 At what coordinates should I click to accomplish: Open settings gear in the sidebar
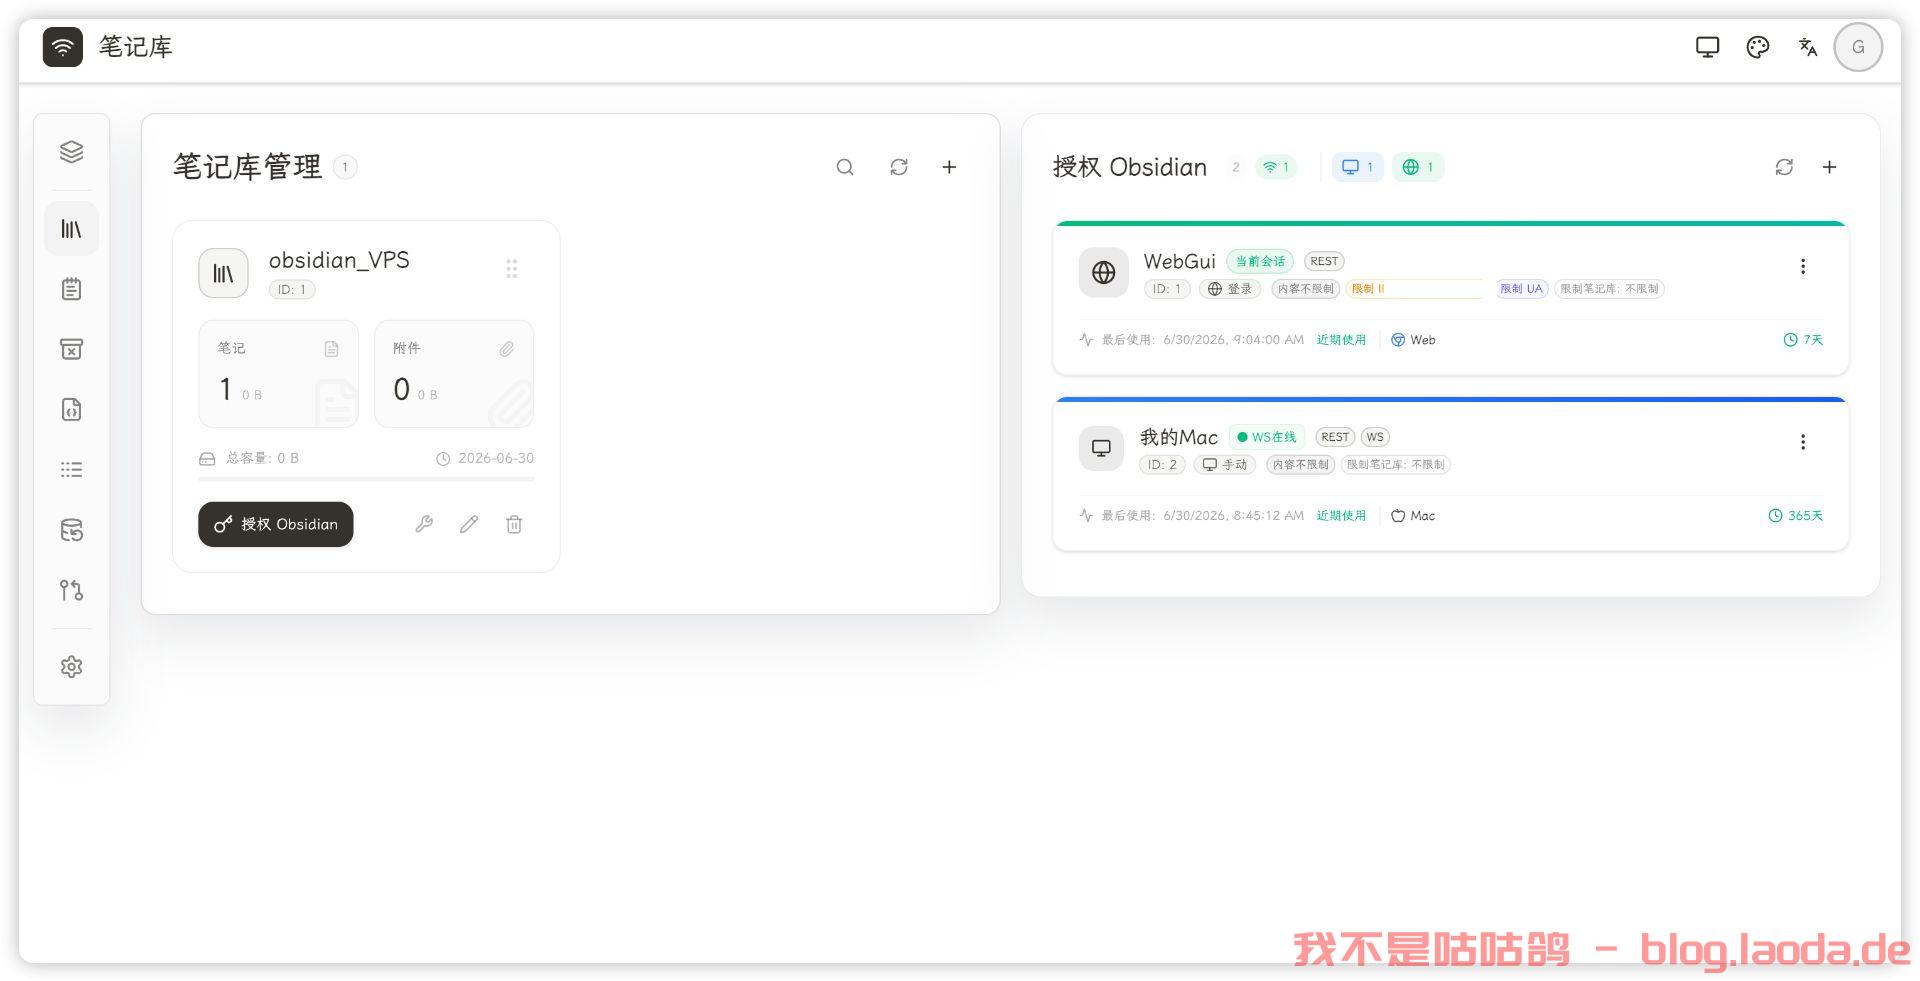(x=71, y=667)
